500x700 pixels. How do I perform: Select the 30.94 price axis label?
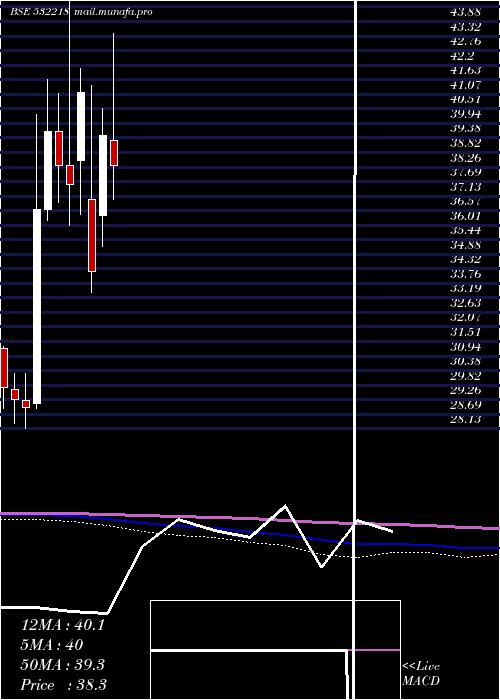(466, 347)
